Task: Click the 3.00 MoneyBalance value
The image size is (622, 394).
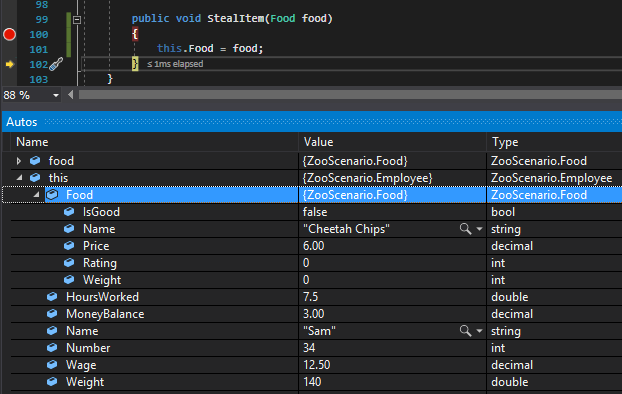Action: 313,314
